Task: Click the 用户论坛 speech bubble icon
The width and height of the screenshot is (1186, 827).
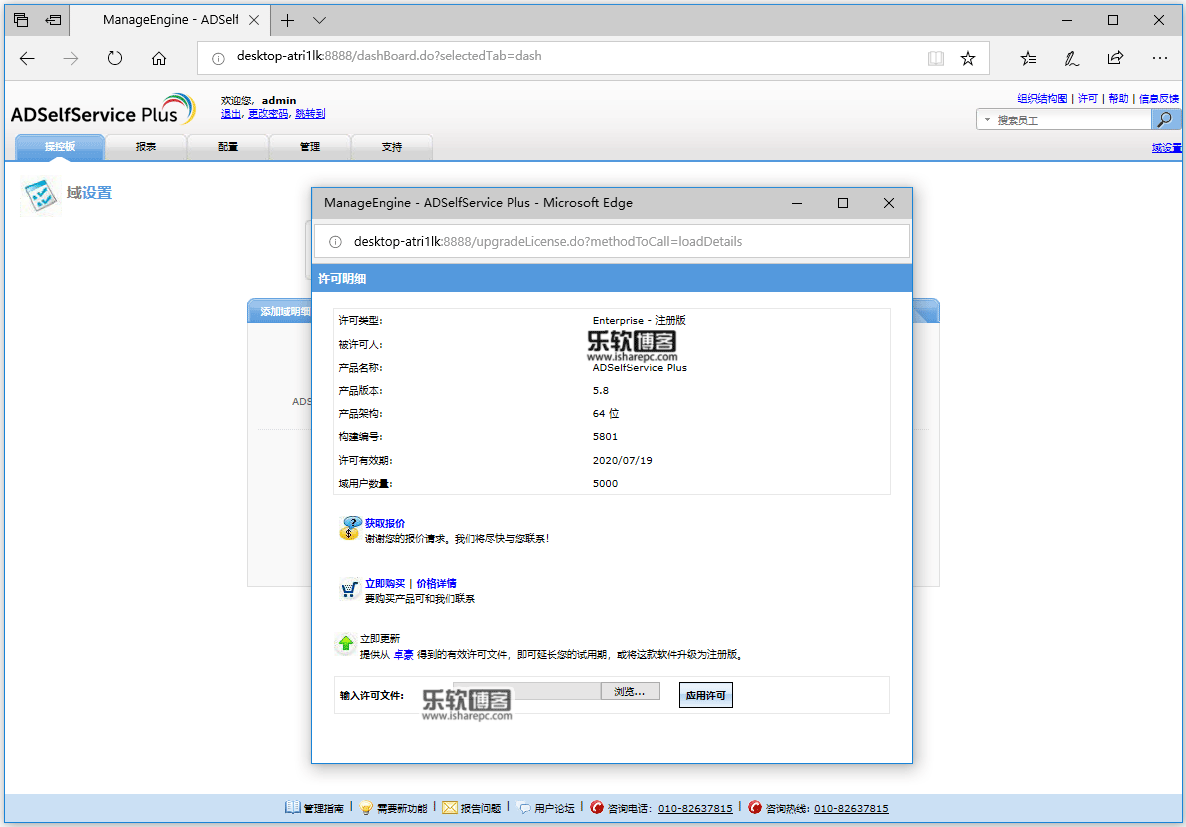Action: point(524,807)
